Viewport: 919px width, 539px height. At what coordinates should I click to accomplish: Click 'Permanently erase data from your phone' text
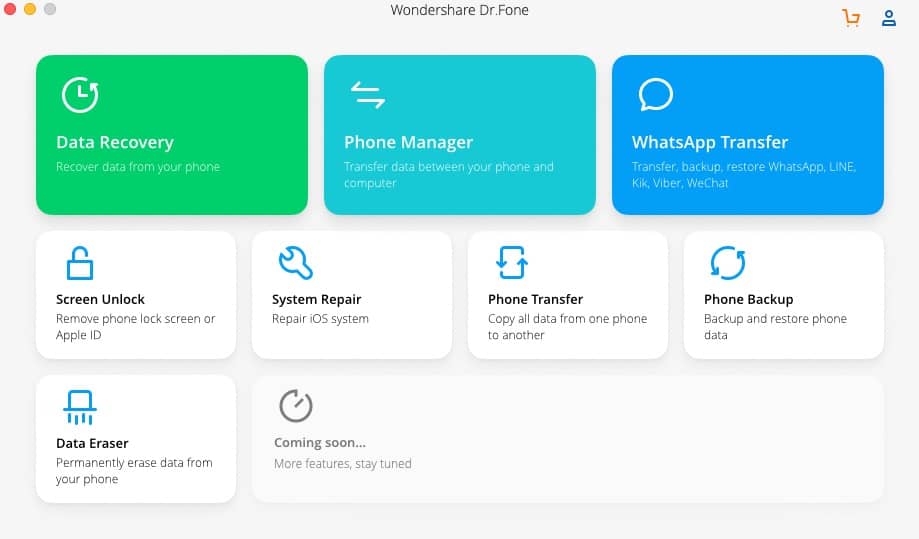[x=134, y=471]
